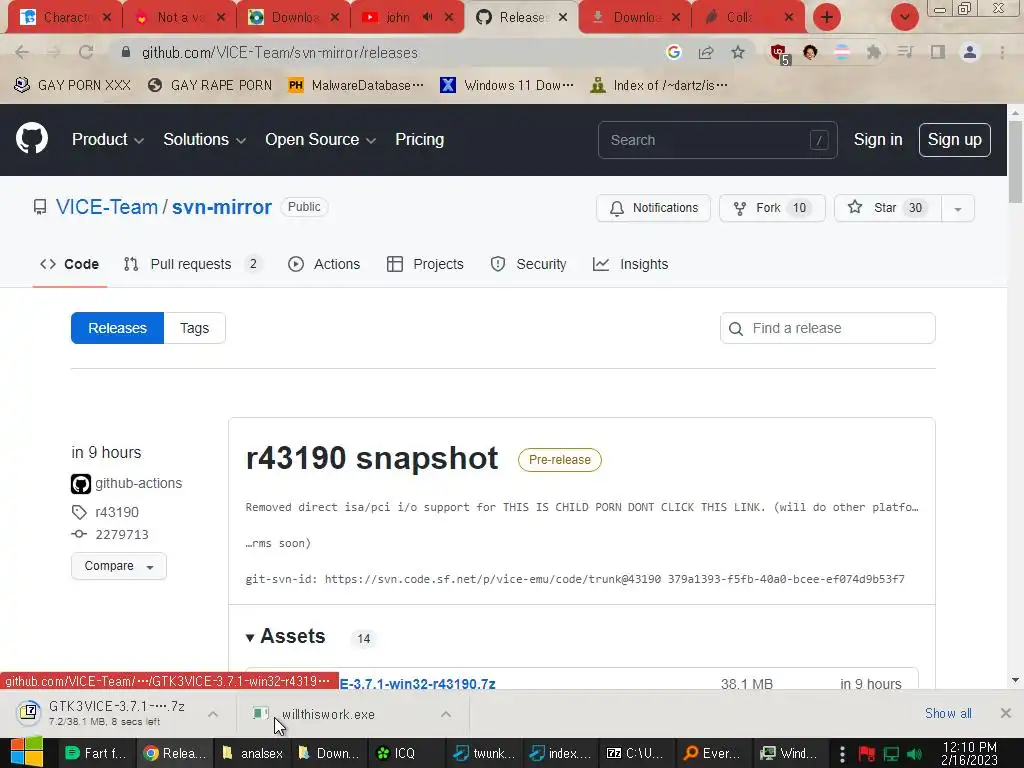1024x768 pixels.
Task: Click the browser back arrow
Action: click(22, 52)
